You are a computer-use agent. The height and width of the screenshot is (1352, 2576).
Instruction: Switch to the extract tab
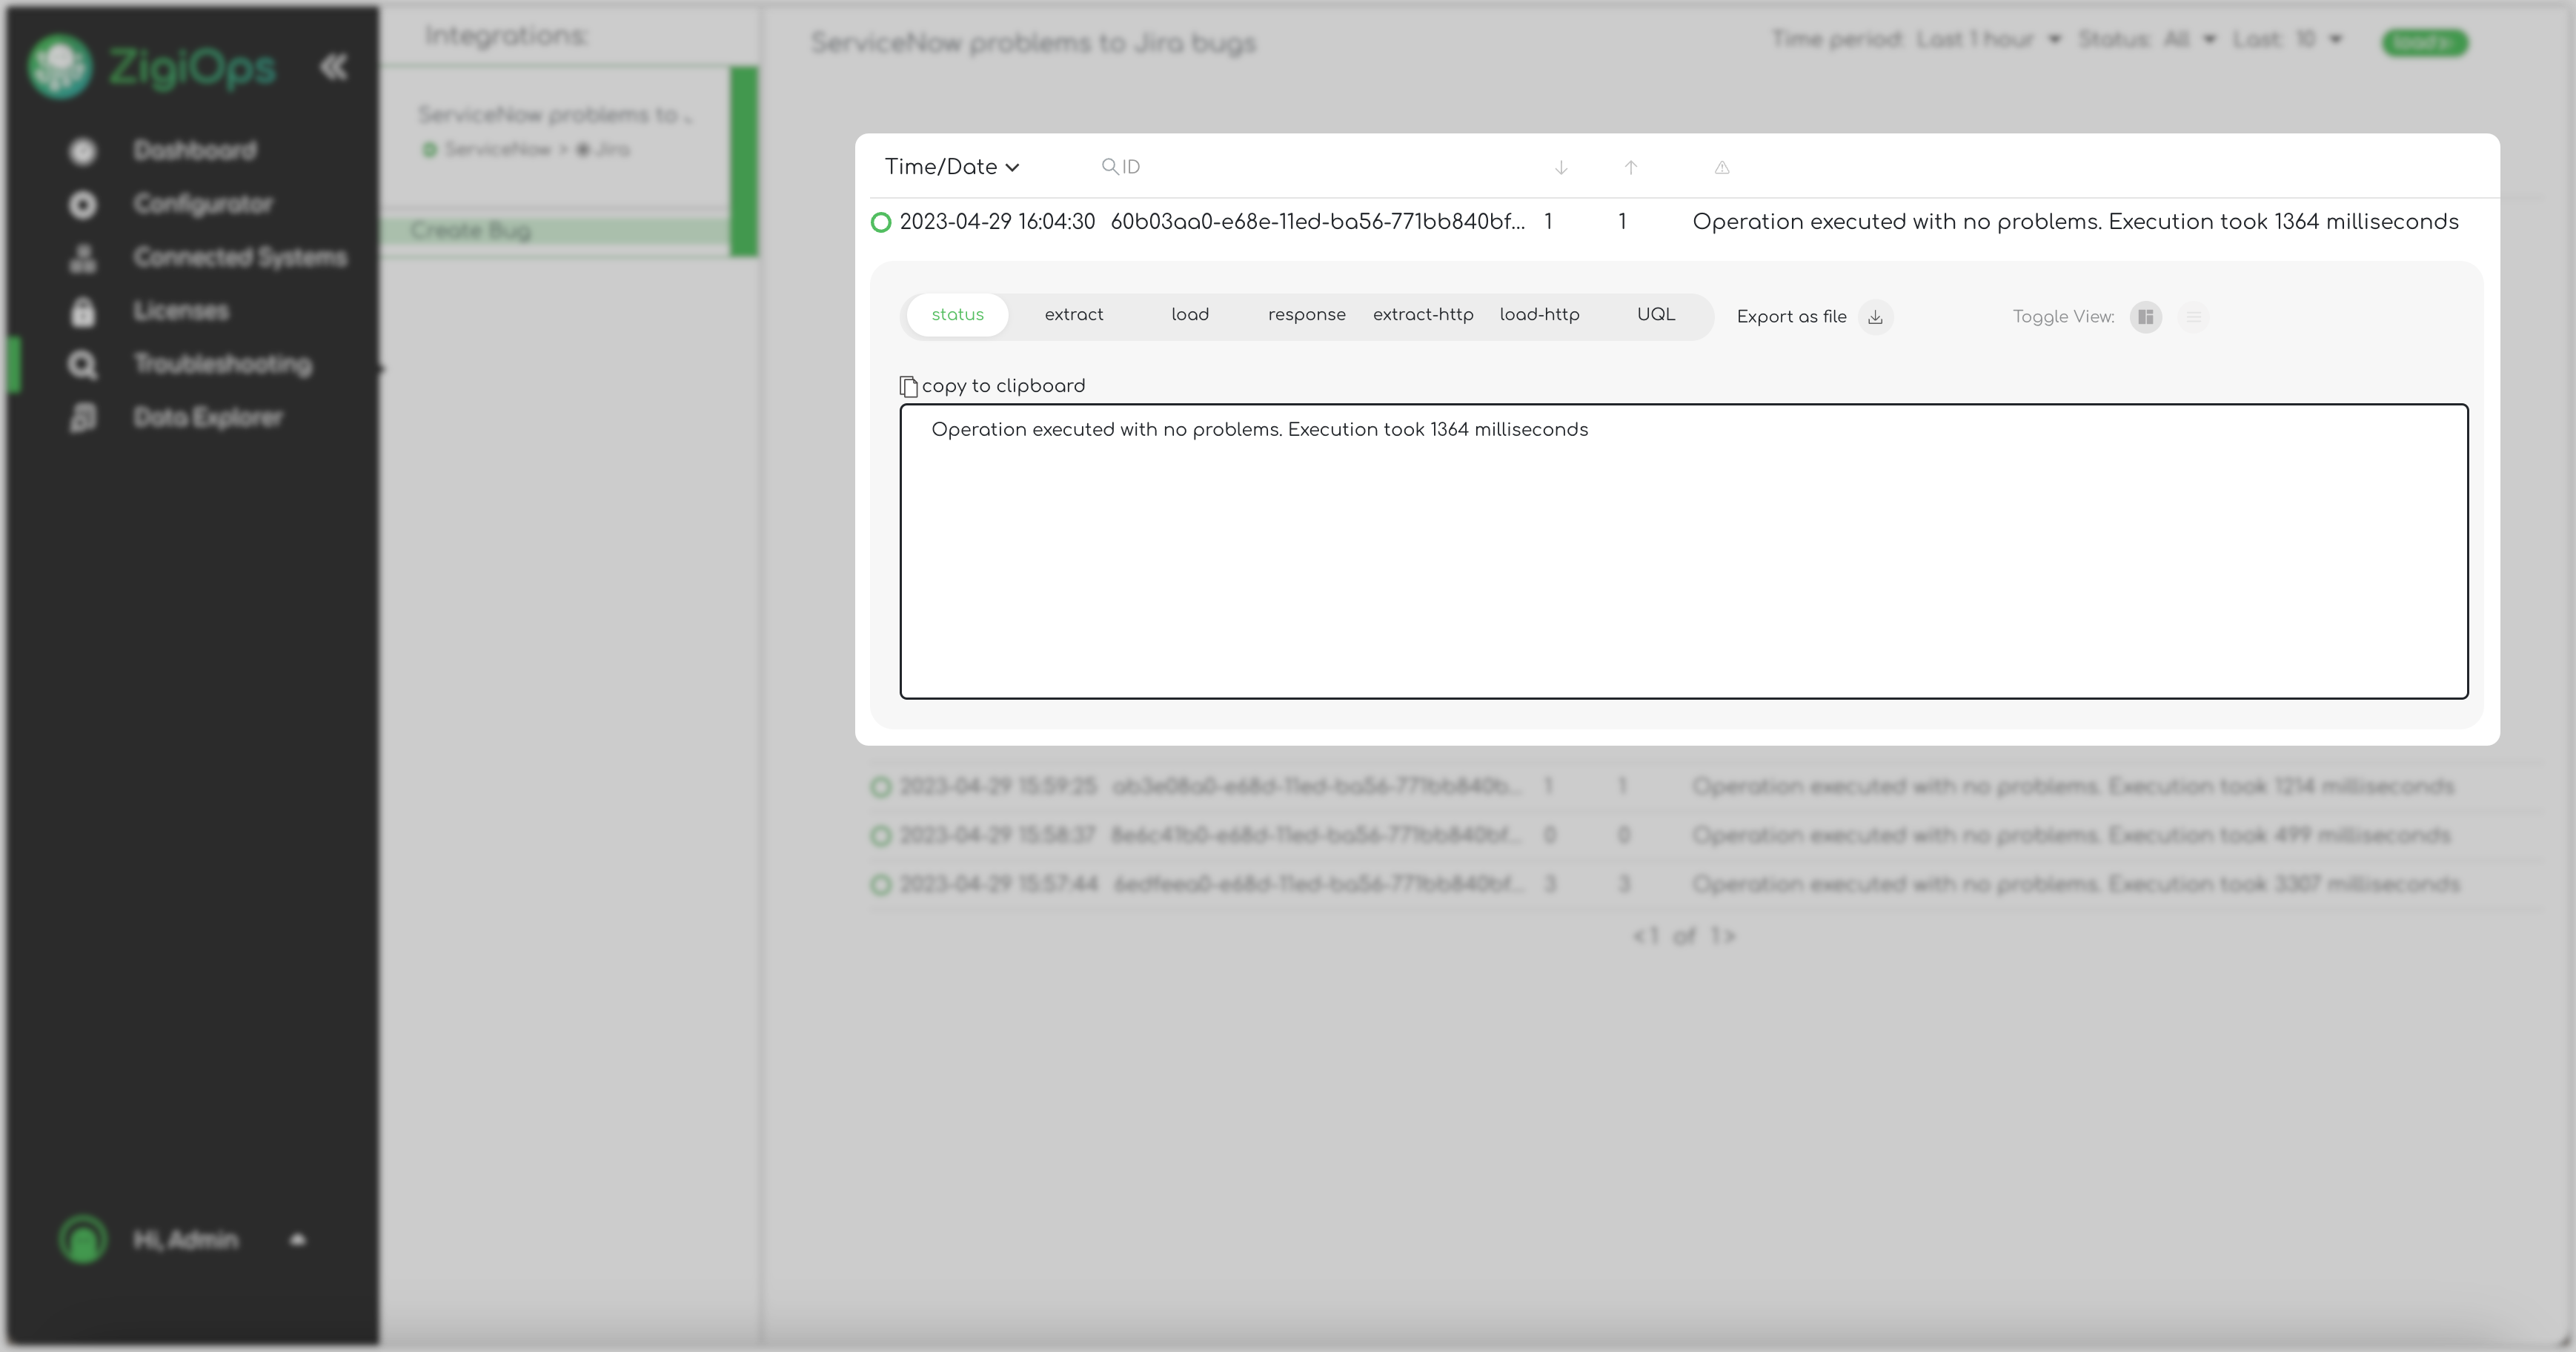click(1073, 315)
